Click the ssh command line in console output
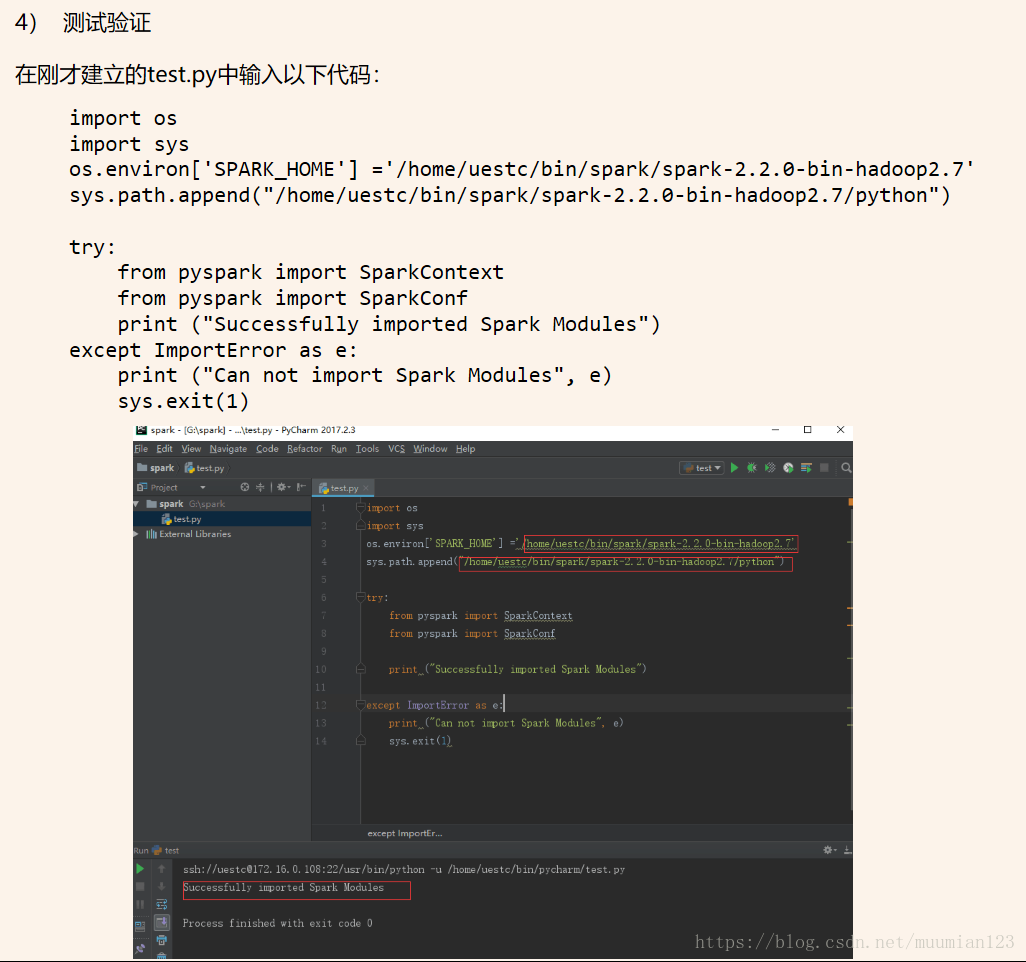 [404, 869]
